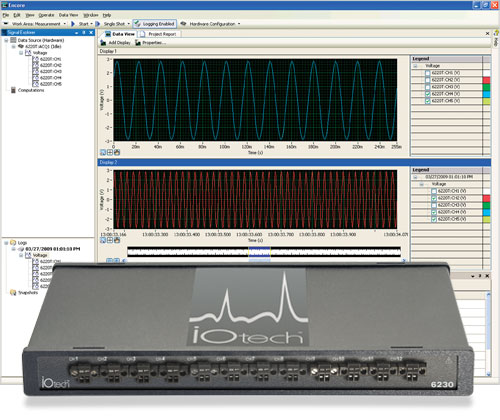
Task: Check 6220T CH1 in Display 2 legend
Action: pos(434,191)
